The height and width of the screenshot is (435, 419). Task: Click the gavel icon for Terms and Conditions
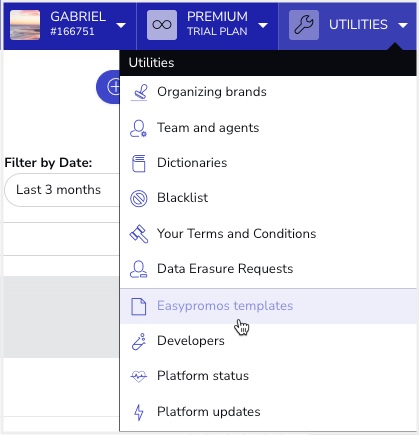[139, 234]
